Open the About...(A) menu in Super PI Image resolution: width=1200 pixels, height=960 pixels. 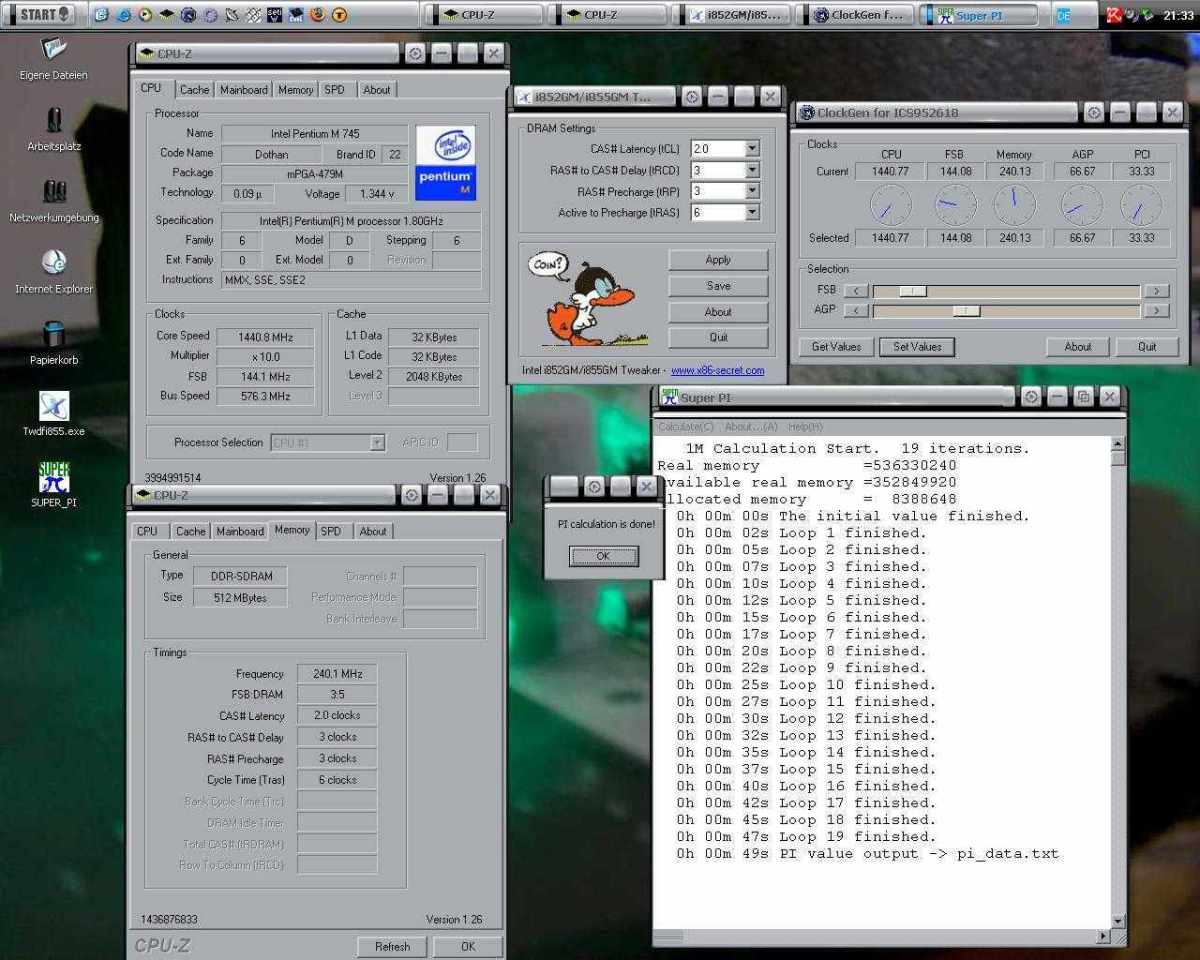click(x=751, y=427)
